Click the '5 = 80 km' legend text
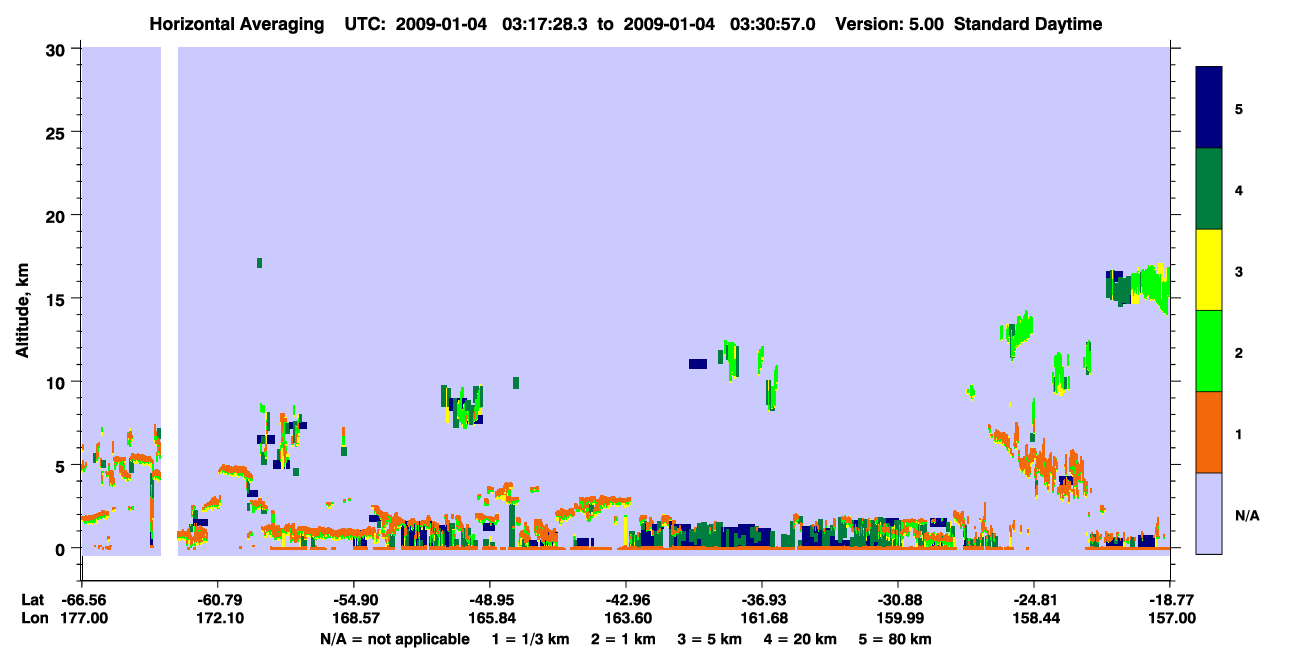1300x667 pixels. [x=897, y=639]
